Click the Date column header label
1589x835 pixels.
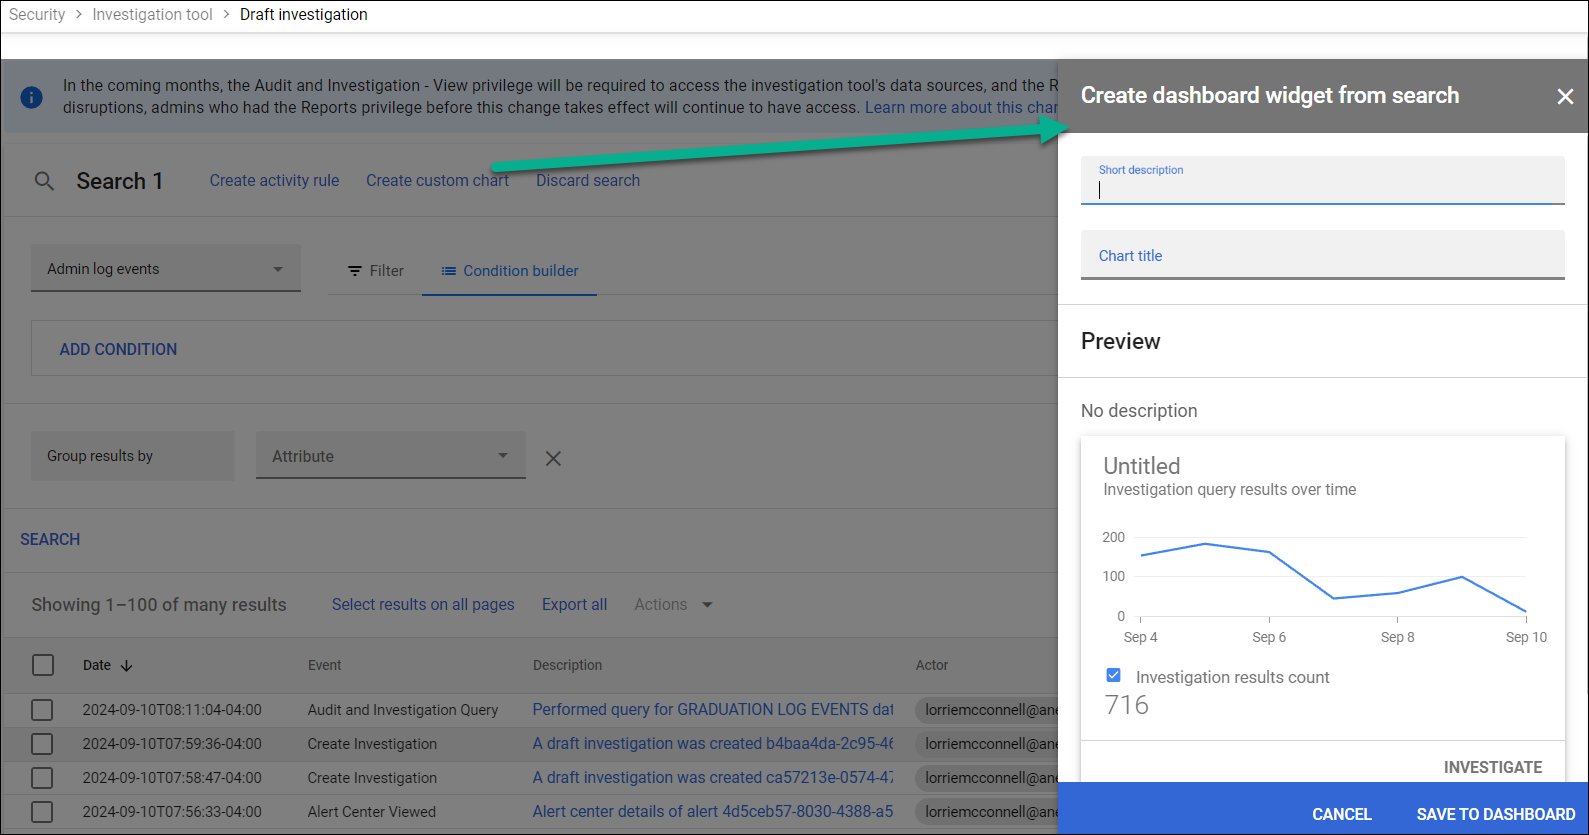(x=97, y=665)
